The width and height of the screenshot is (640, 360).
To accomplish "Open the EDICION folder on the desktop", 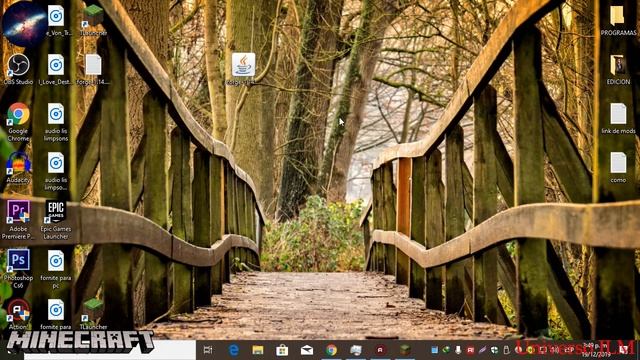I will pyautogui.click(x=618, y=69).
